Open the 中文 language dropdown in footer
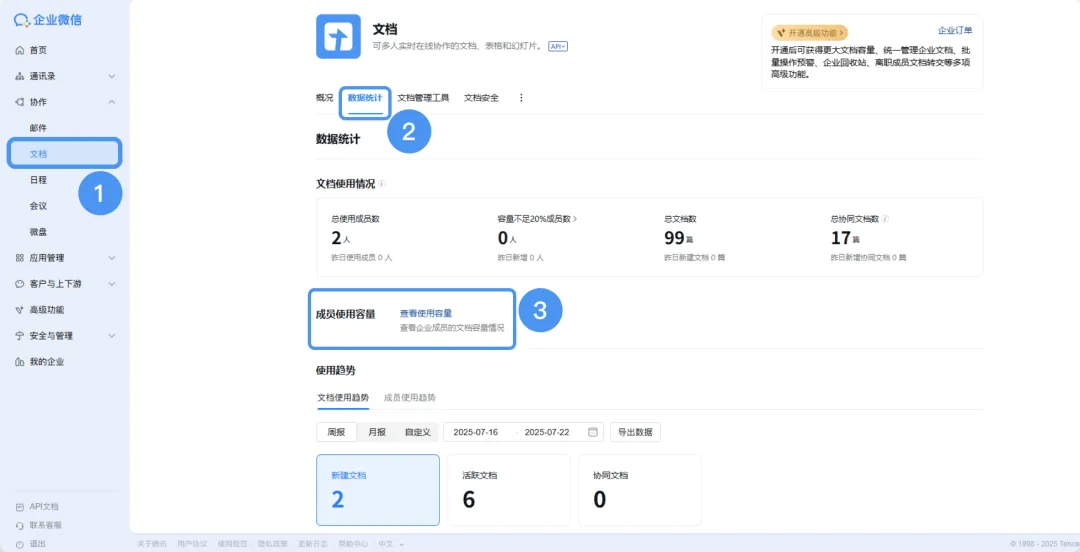This screenshot has width=1080, height=552. coord(391,544)
